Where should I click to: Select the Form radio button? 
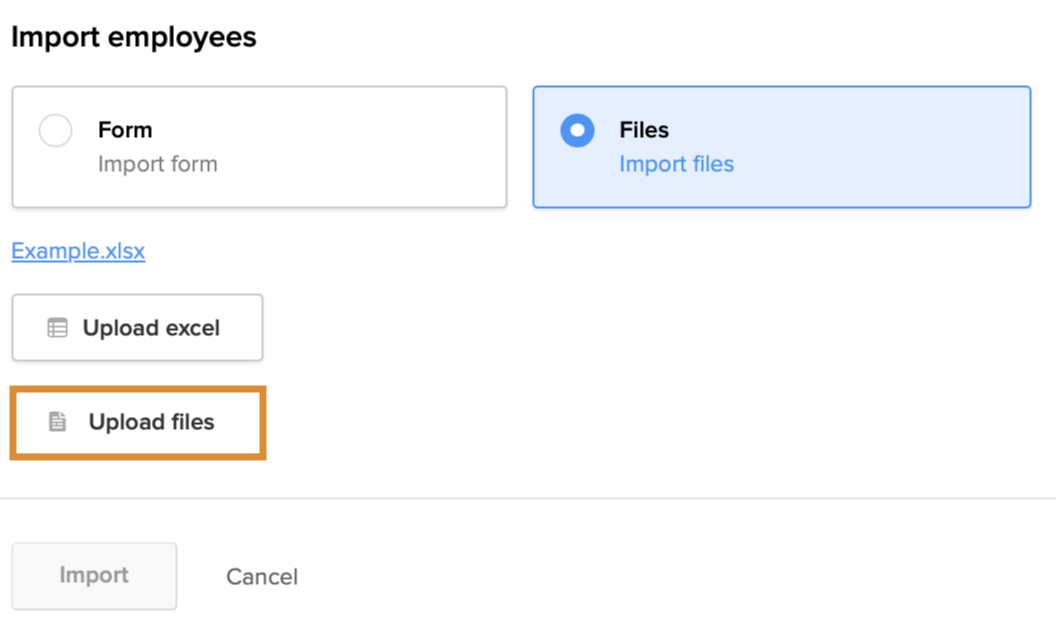click(x=55, y=131)
